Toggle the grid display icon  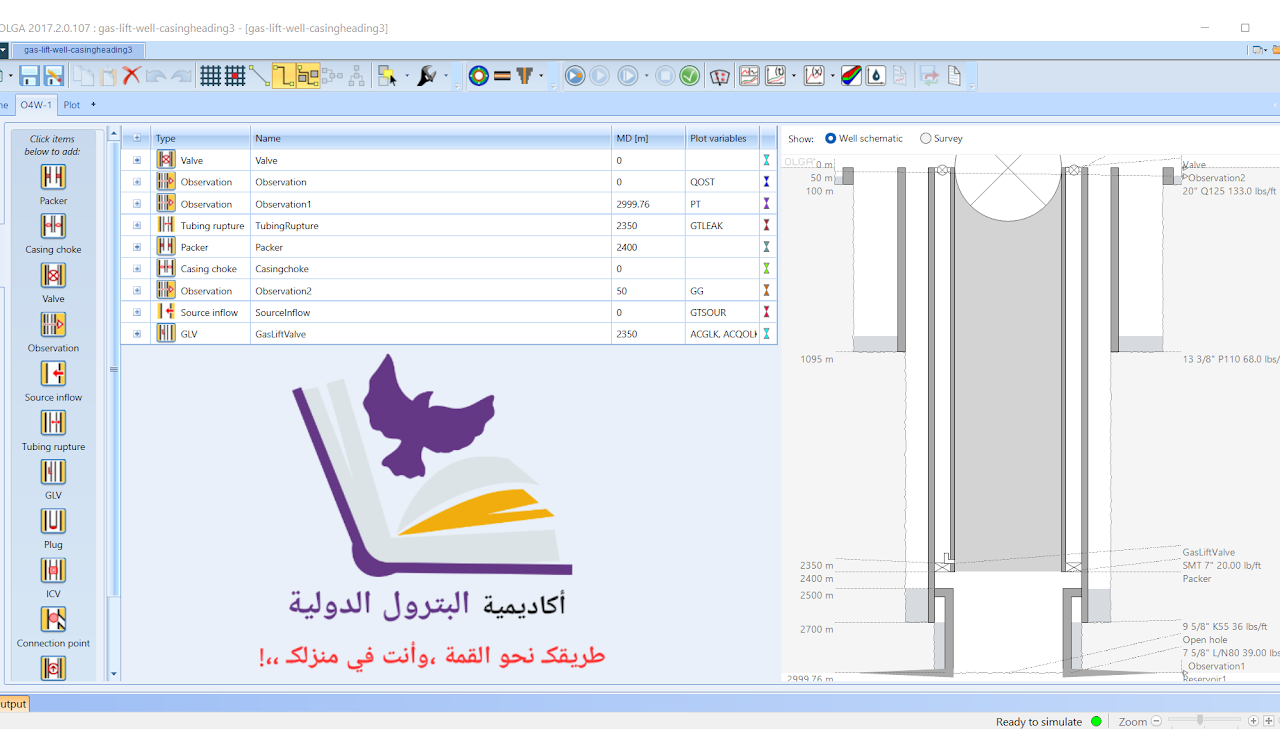click(210, 75)
